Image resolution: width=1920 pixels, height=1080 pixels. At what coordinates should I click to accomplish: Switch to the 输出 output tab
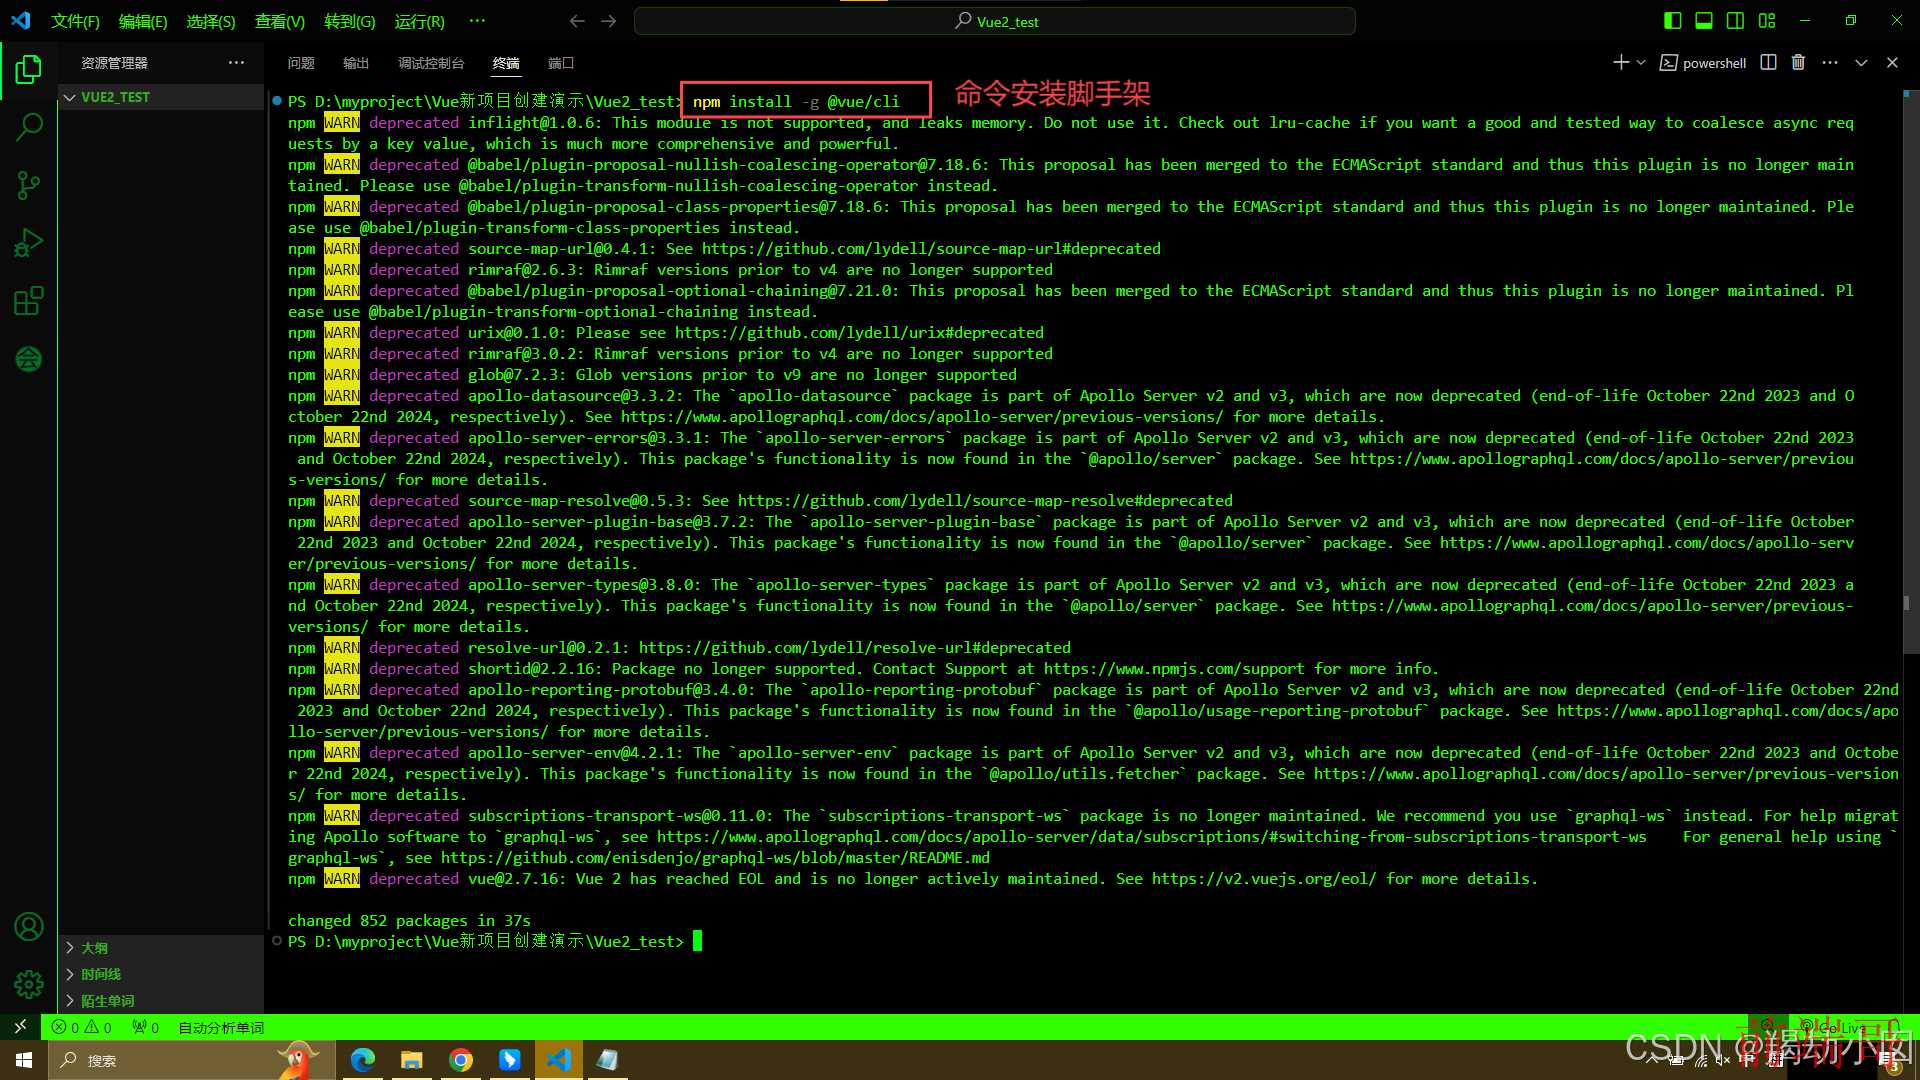356,63
